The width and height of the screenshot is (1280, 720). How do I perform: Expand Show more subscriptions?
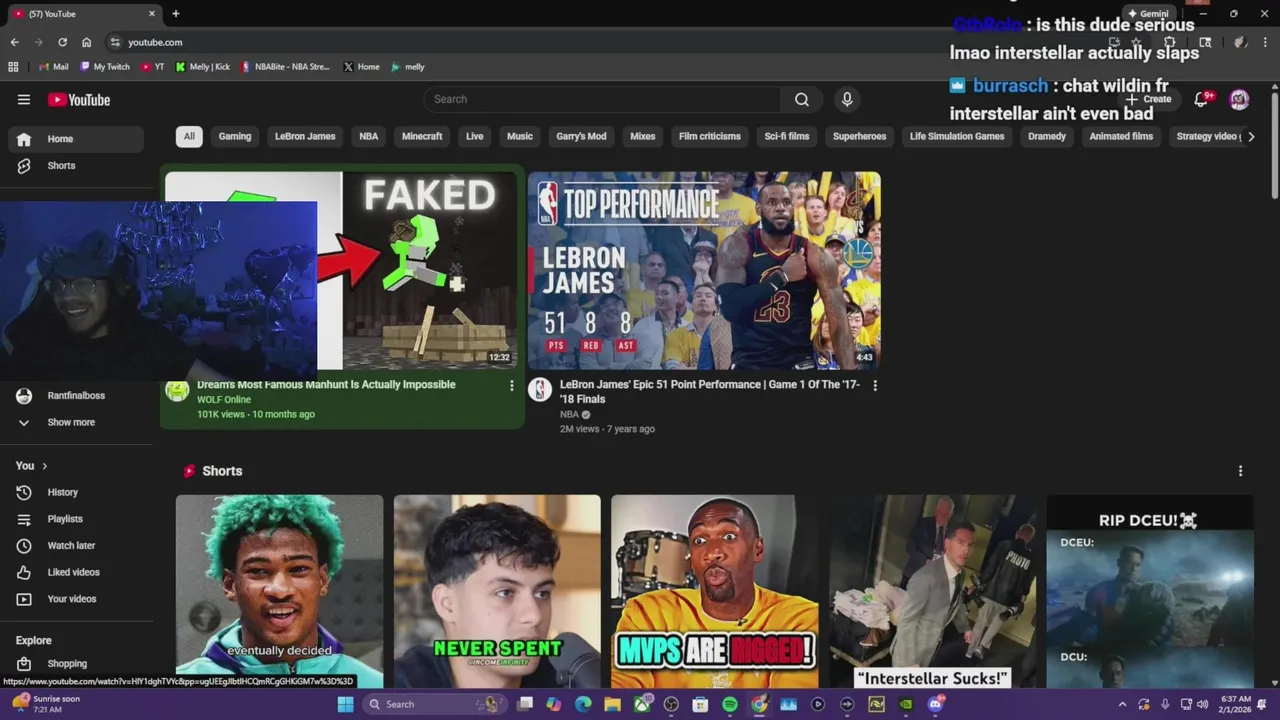click(x=76, y=423)
